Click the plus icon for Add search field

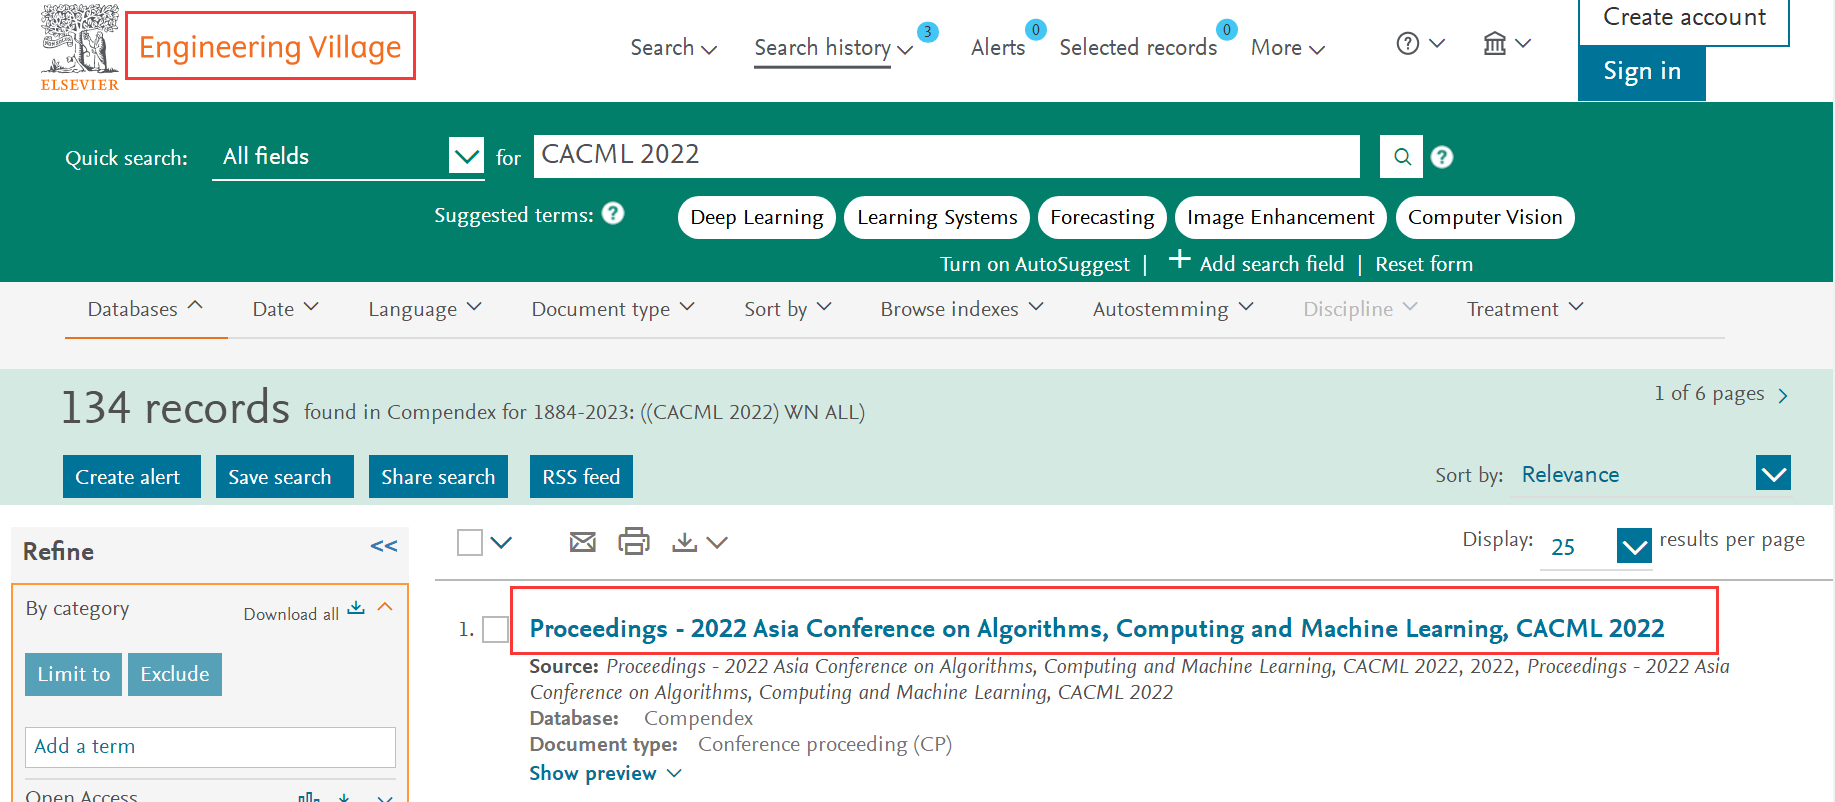[x=1180, y=260]
